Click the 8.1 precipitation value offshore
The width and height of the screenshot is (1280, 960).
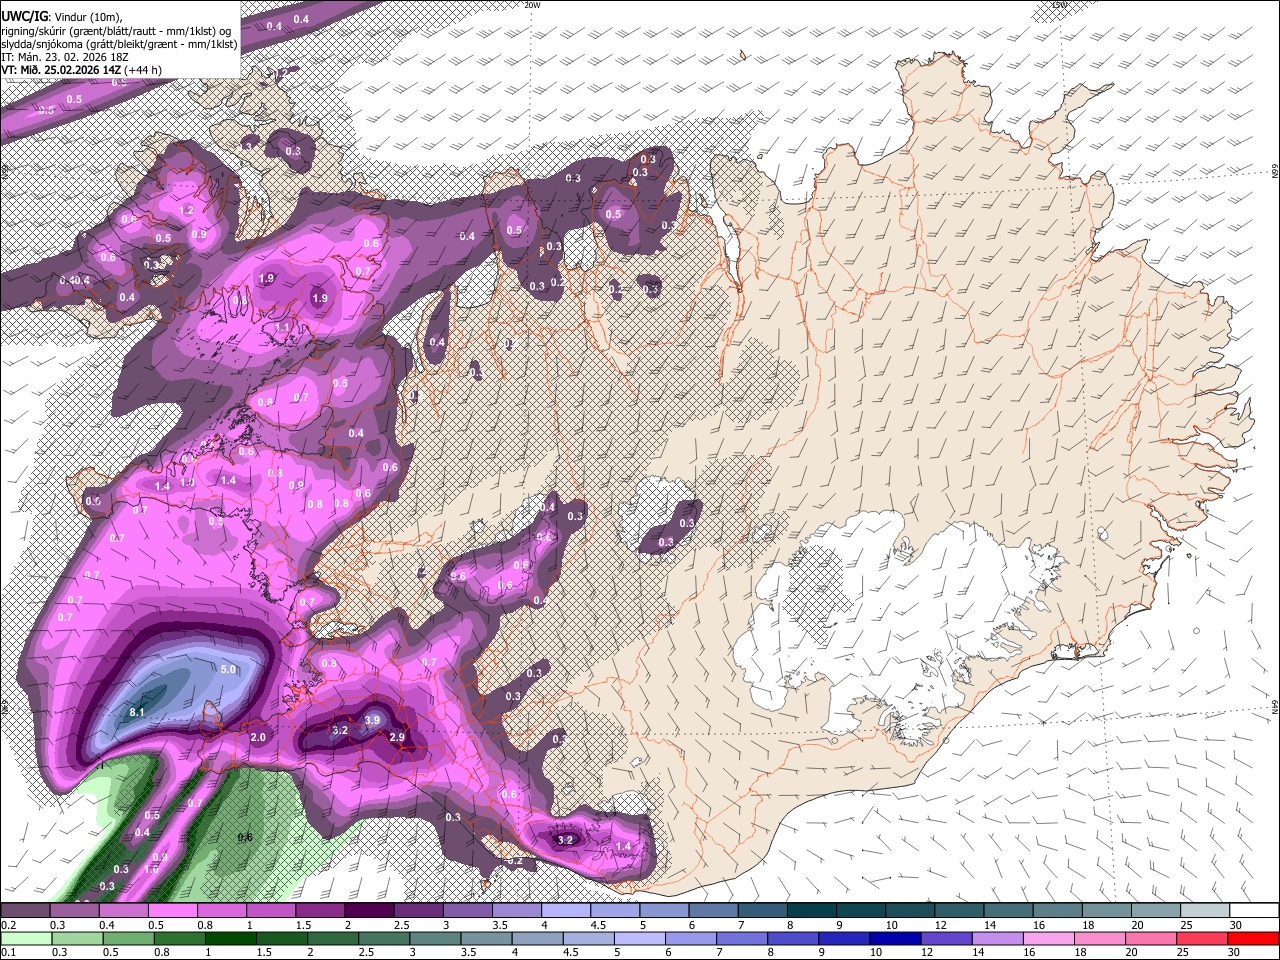138,712
